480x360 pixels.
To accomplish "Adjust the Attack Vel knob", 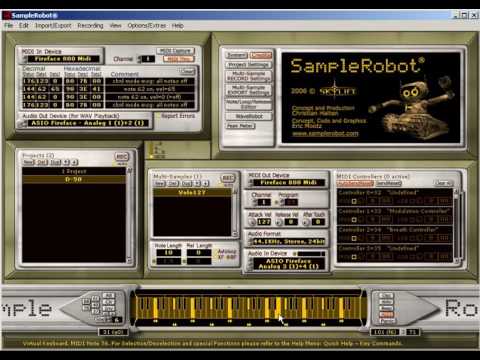I will tap(252, 222).
